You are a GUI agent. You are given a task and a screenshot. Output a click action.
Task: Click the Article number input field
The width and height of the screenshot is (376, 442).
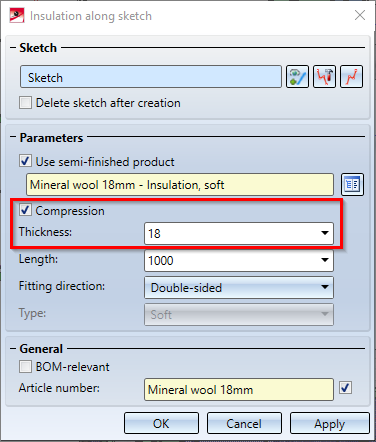pyautogui.click(x=239, y=389)
